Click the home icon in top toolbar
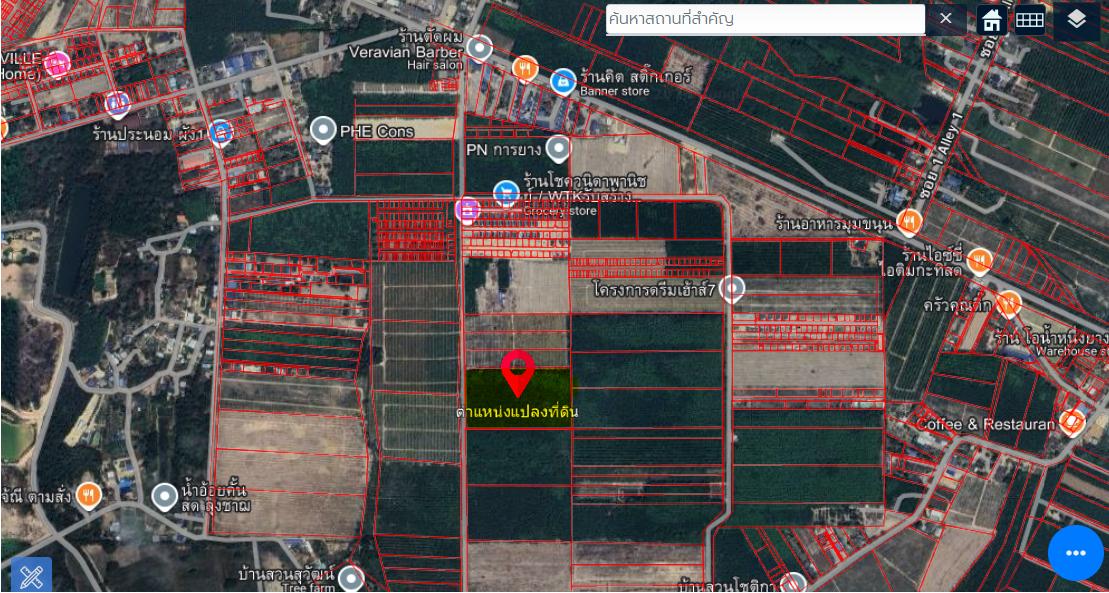Screen dimensions: 1109x593 [991, 20]
